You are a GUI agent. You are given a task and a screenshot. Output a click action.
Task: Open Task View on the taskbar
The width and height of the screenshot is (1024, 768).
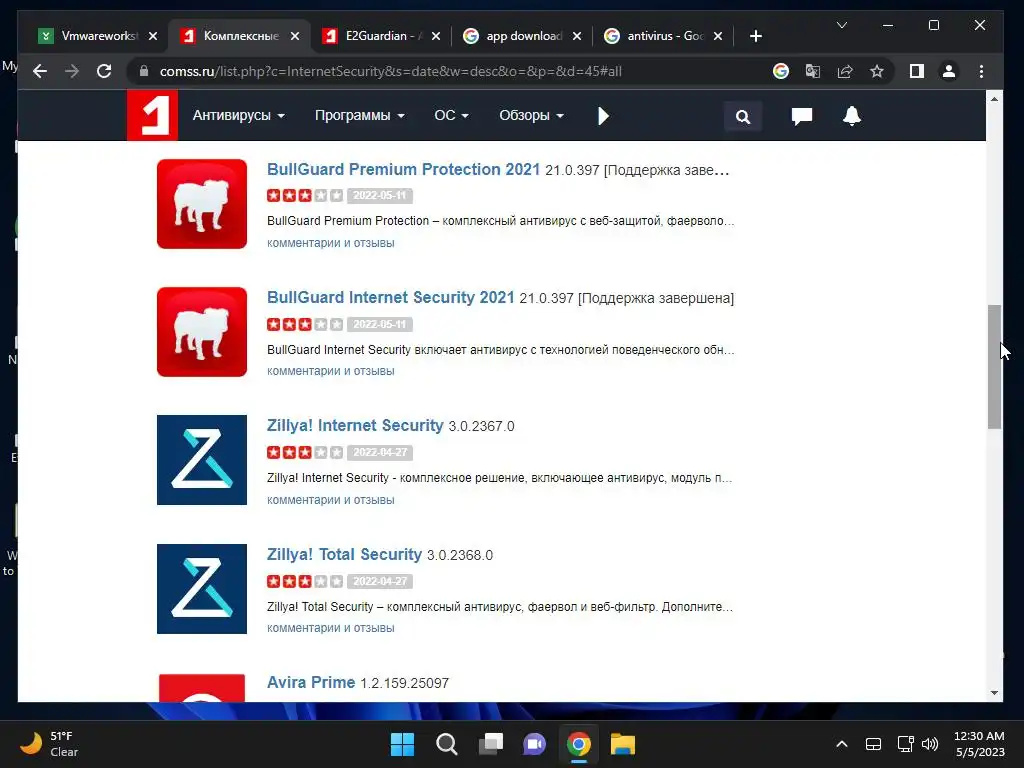(x=490, y=744)
